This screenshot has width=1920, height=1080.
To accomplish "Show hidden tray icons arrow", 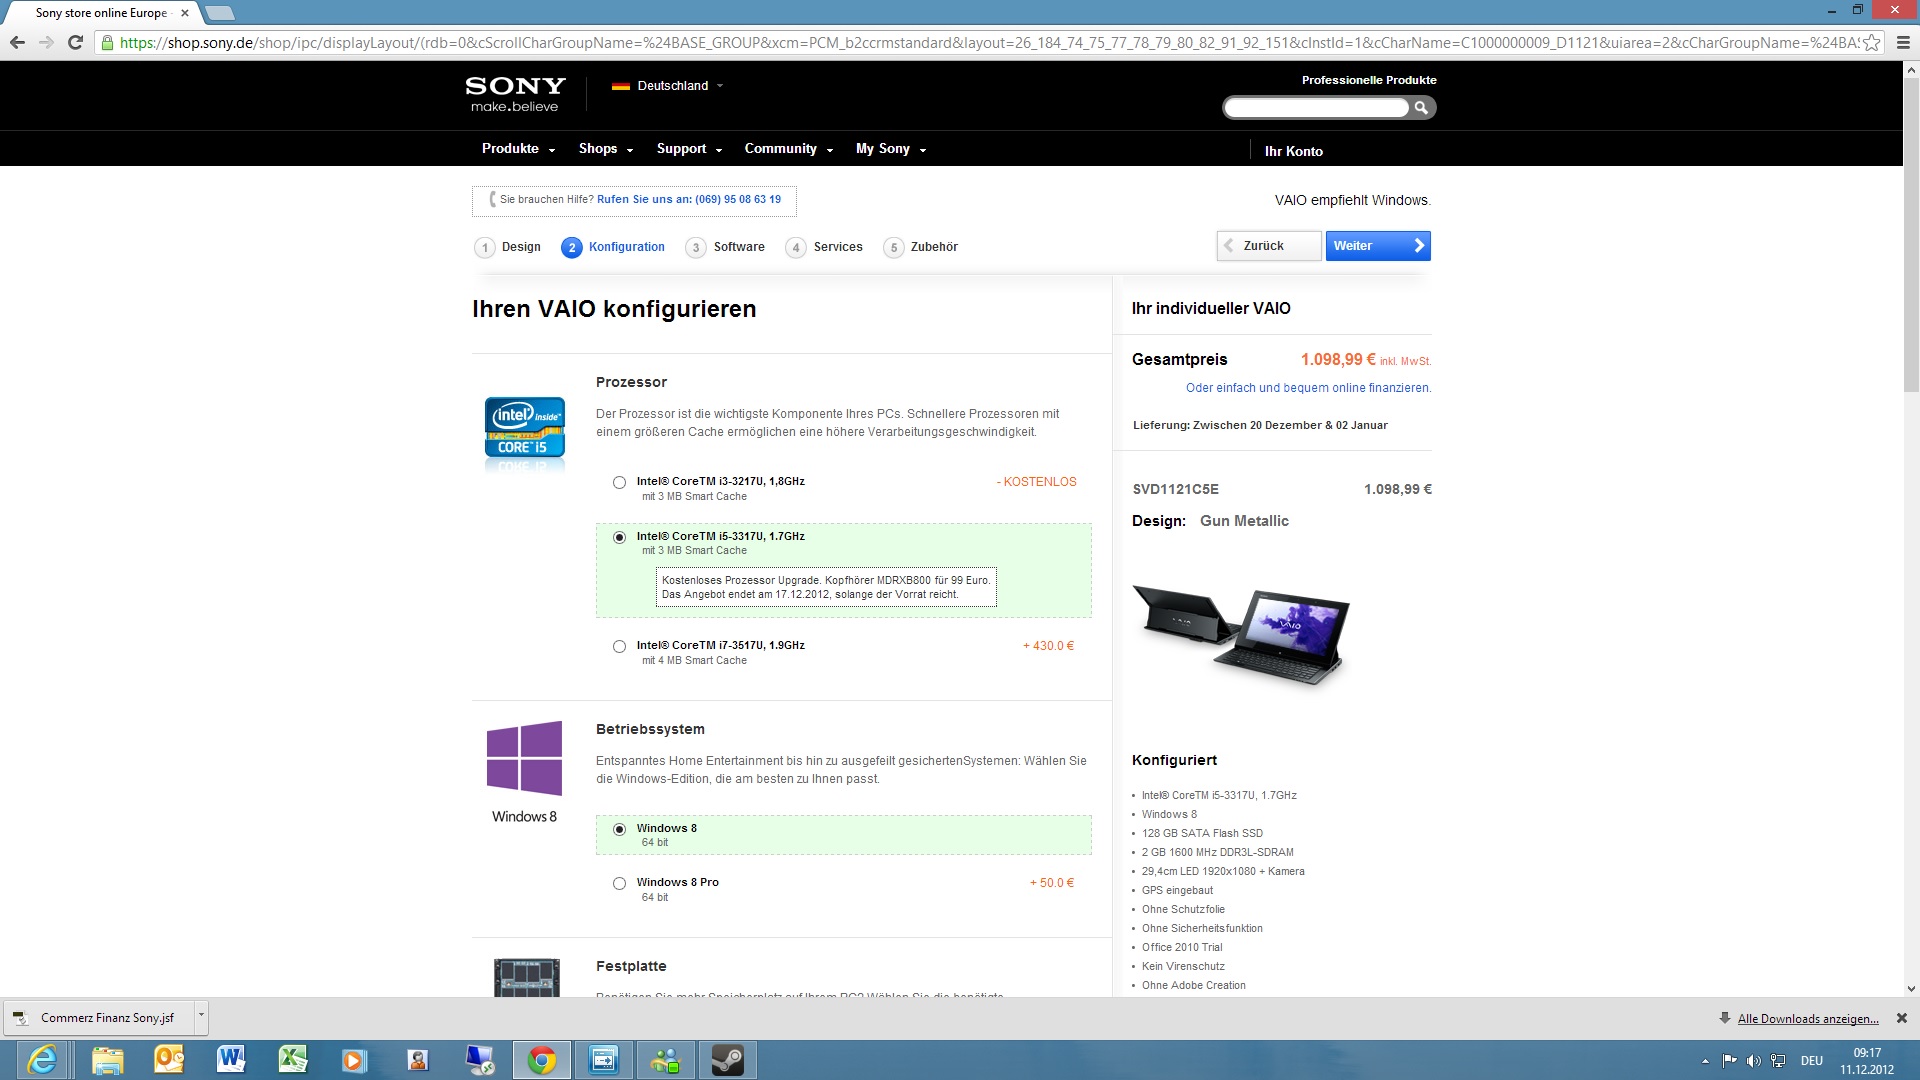I will (x=1705, y=1061).
